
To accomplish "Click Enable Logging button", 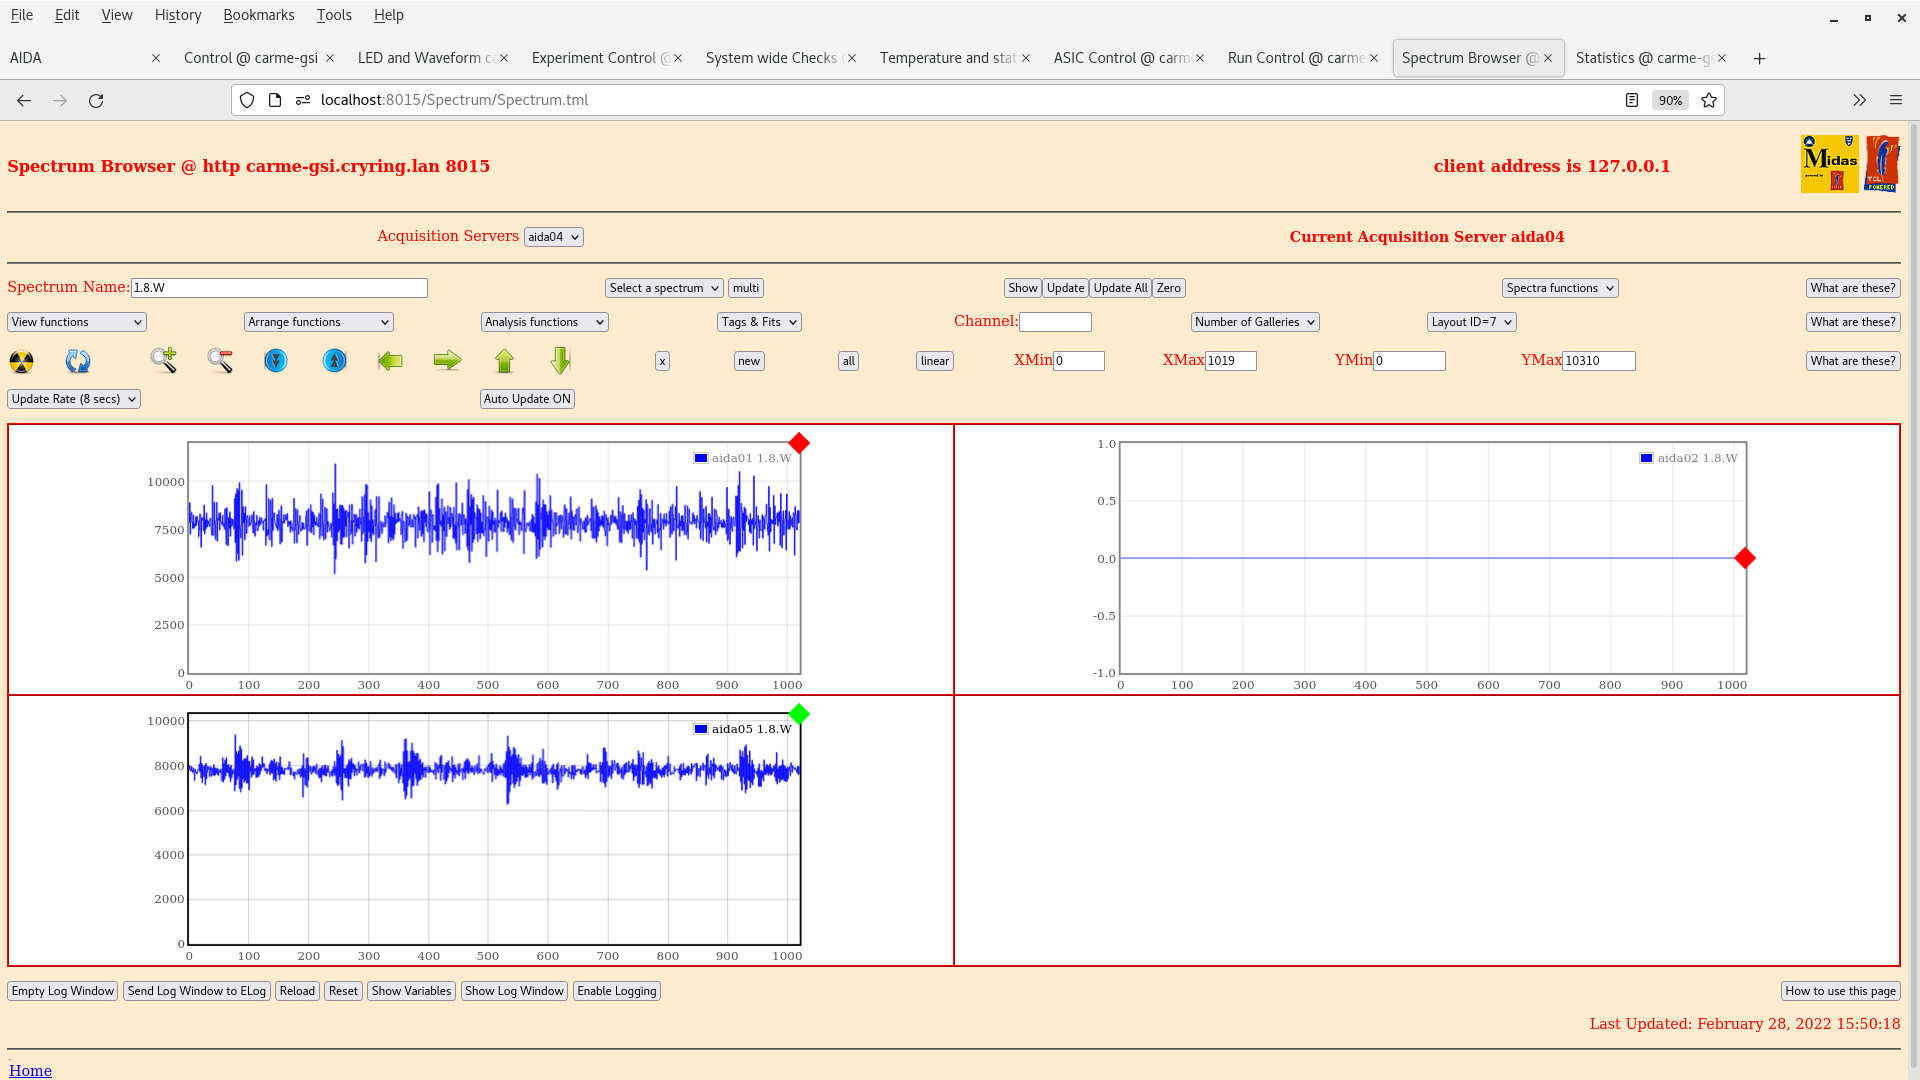I will pos(617,991).
